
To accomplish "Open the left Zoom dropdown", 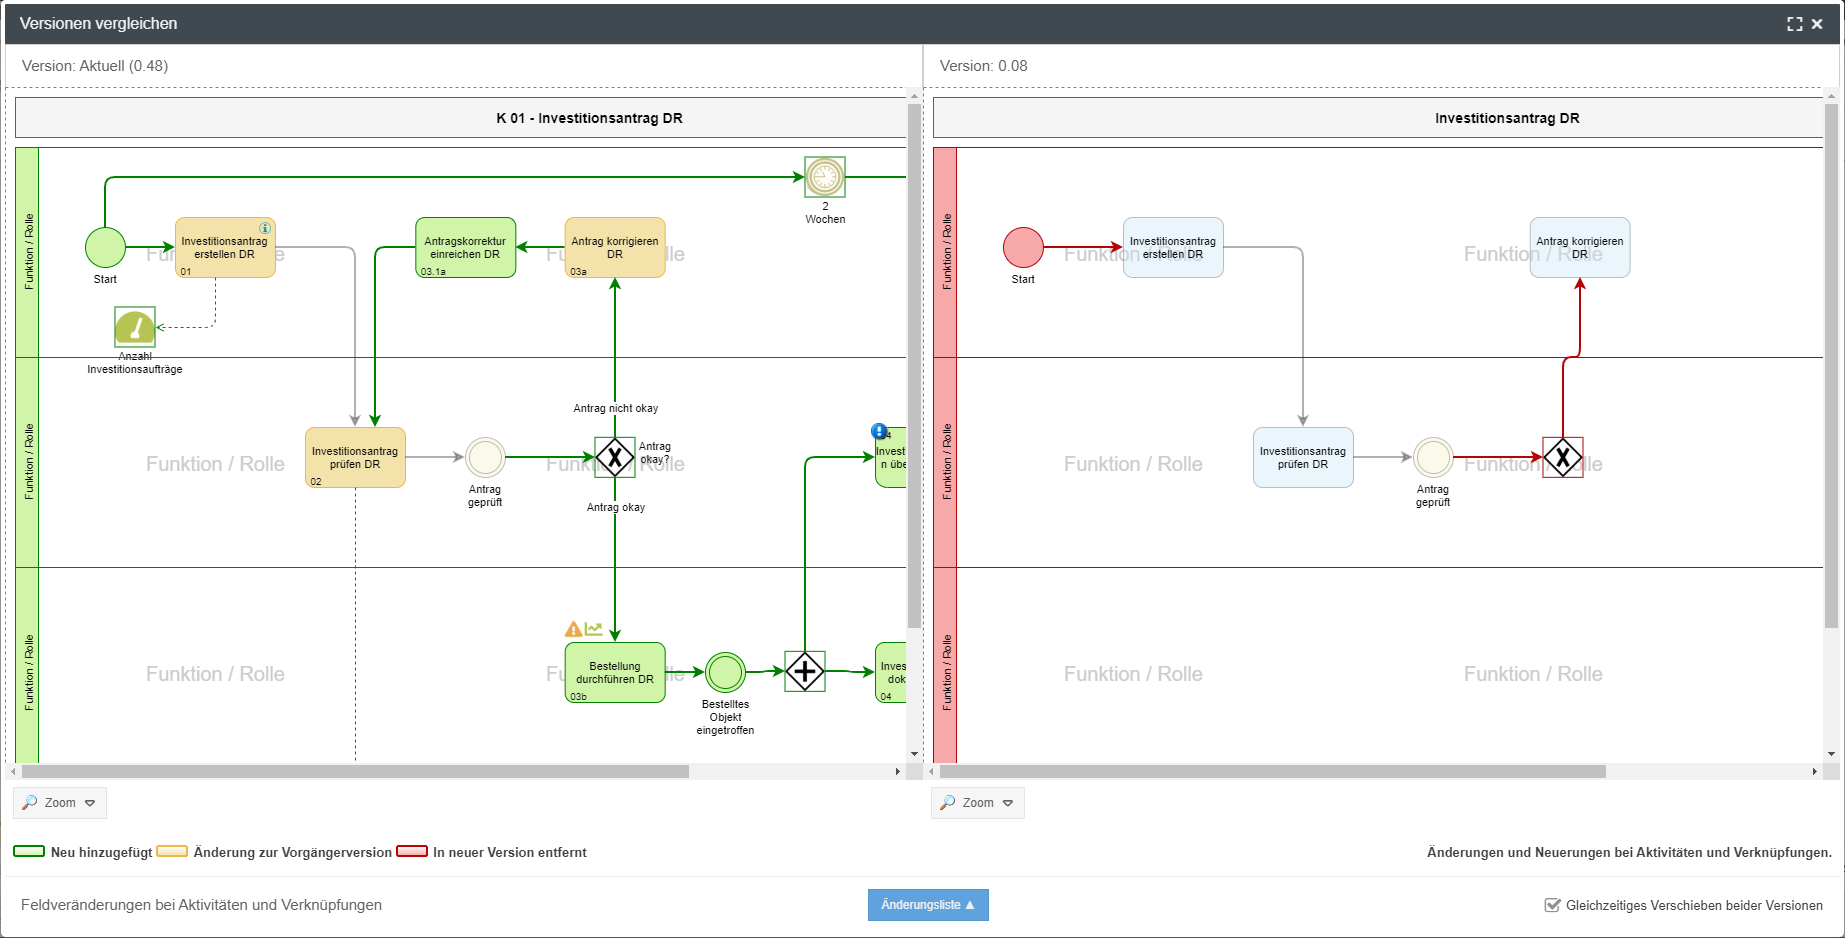I will click(x=60, y=803).
